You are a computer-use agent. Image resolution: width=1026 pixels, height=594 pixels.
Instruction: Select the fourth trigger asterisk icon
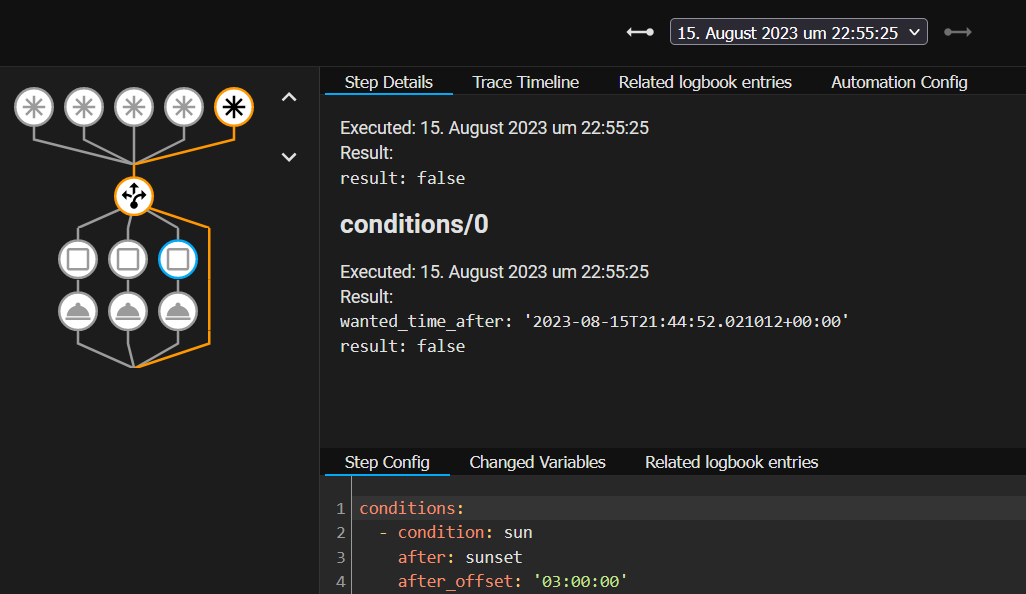[x=184, y=107]
